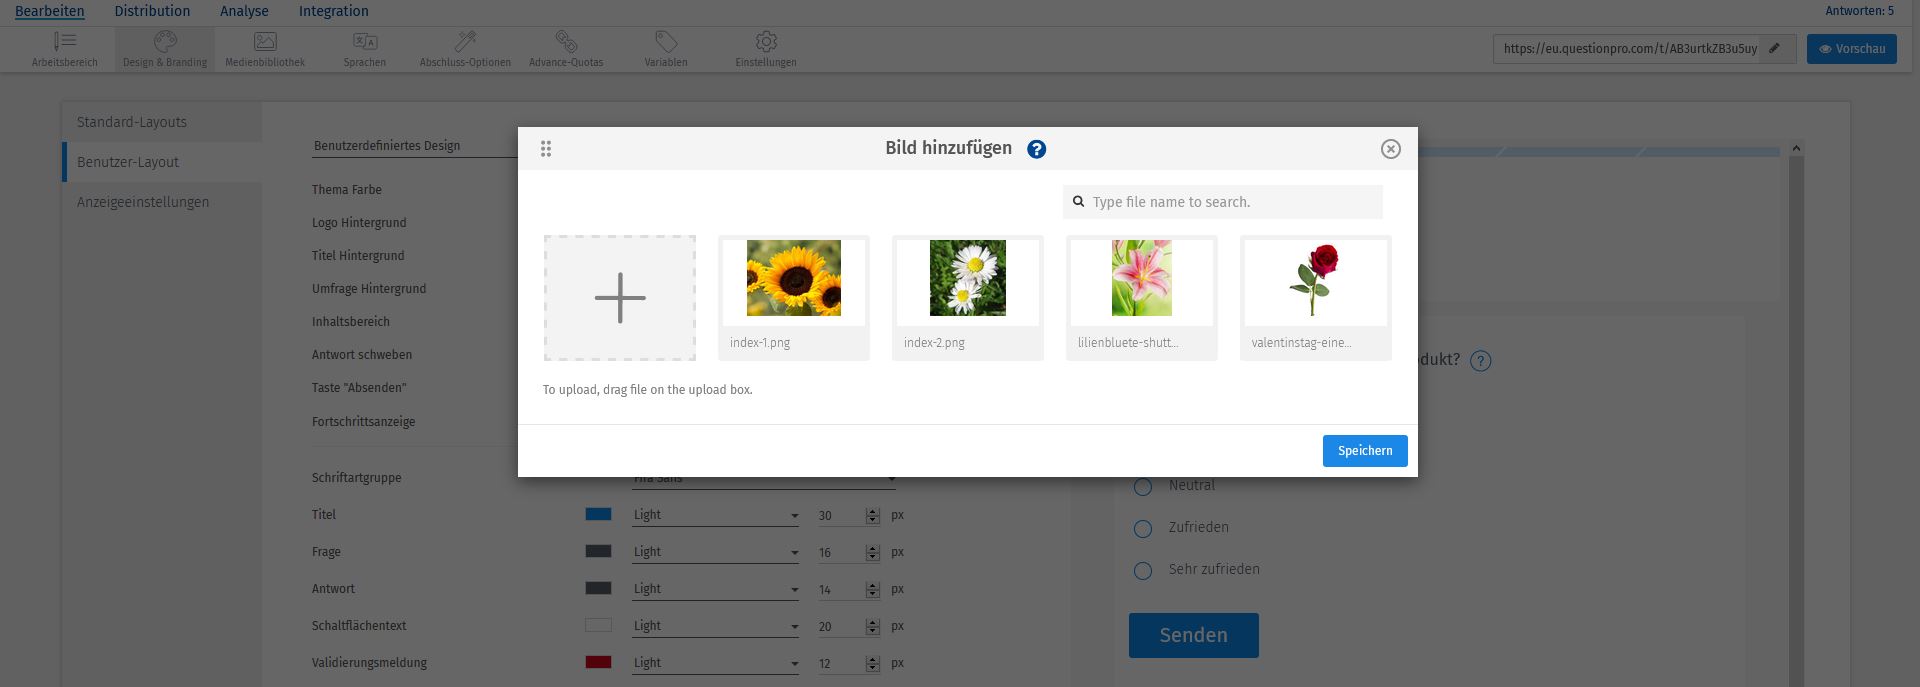Open Anzeigeeinstellungen in the sidebar
1920x687 pixels.
[x=162, y=202]
